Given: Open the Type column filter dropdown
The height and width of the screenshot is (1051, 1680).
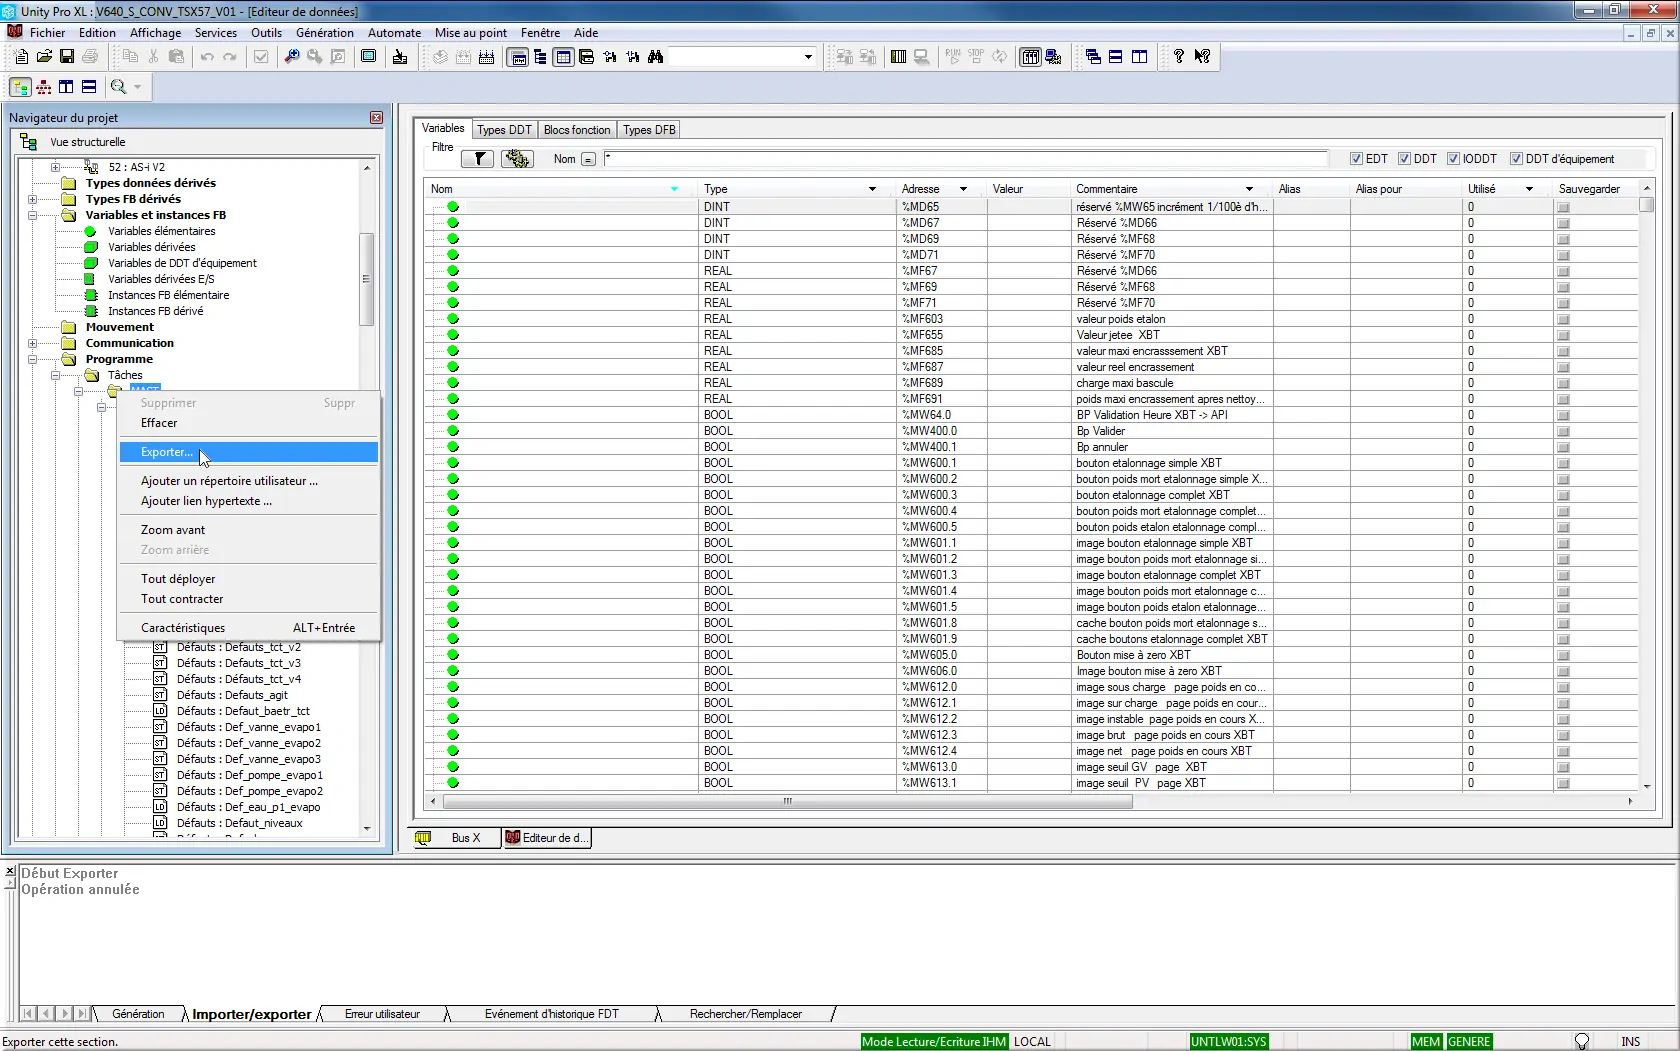Looking at the screenshot, I should [x=872, y=189].
